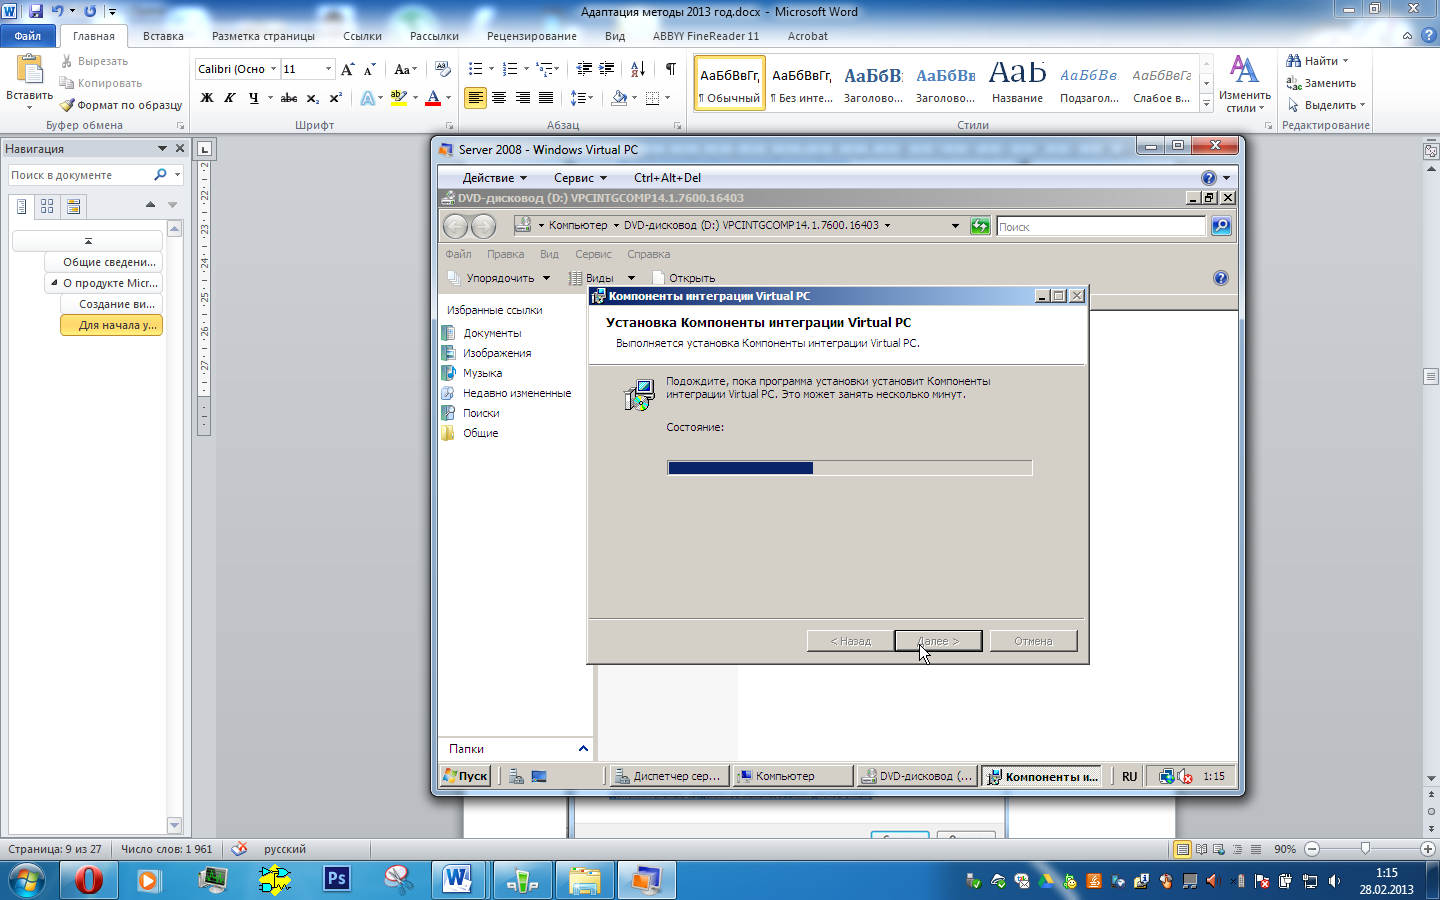This screenshot has width=1440, height=900.
Task: Justify the text
Action: point(546,98)
